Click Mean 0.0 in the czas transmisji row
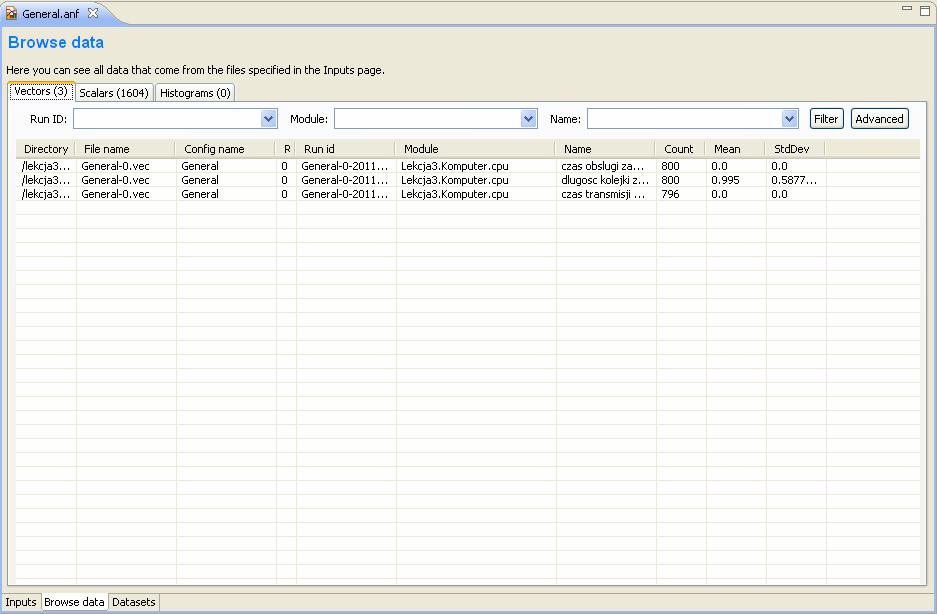The height and width of the screenshot is (614, 937). click(x=719, y=194)
